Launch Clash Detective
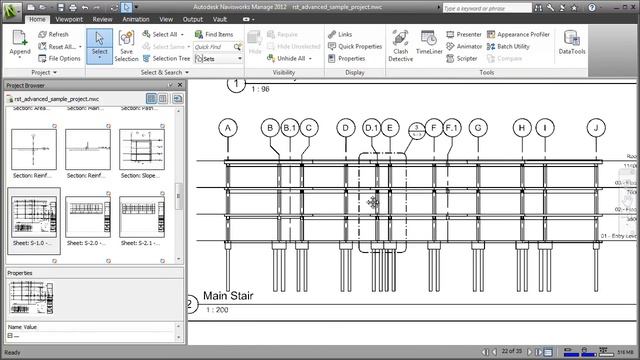This screenshot has width=640, height=360. (x=400, y=46)
